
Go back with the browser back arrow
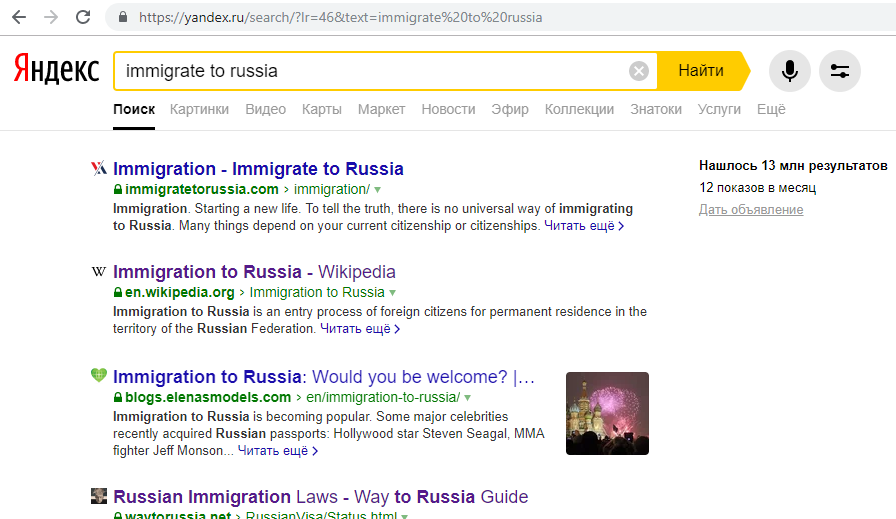pos(19,17)
